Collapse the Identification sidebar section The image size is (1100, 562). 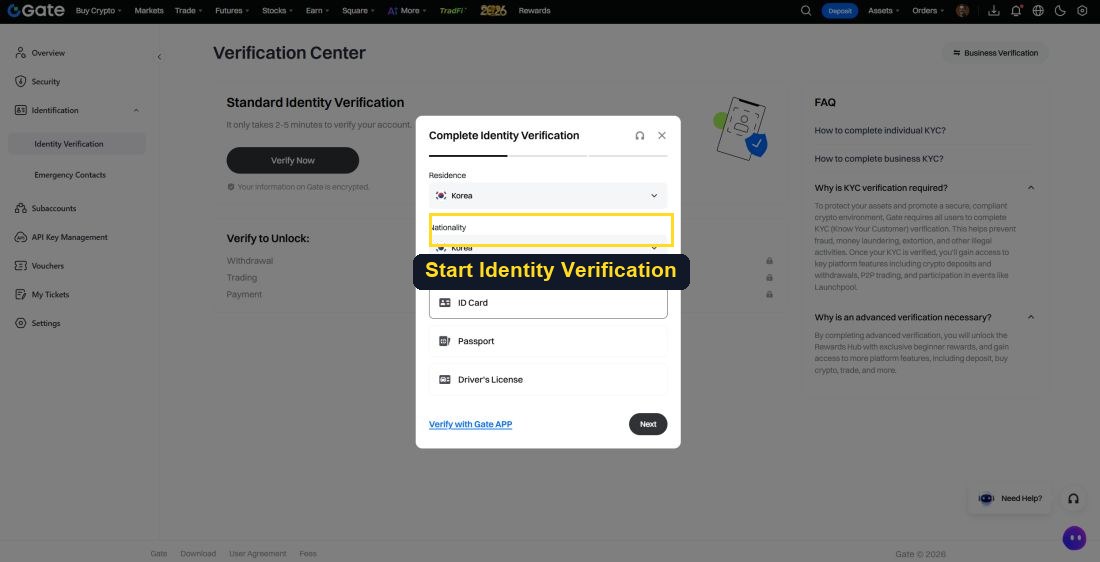coord(136,110)
